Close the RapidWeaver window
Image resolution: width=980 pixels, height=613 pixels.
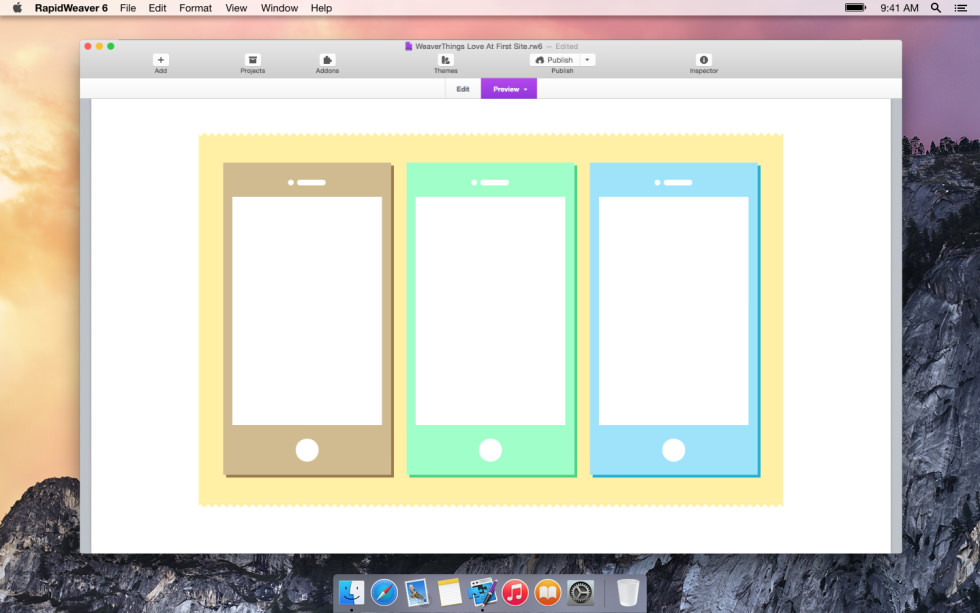click(x=88, y=46)
